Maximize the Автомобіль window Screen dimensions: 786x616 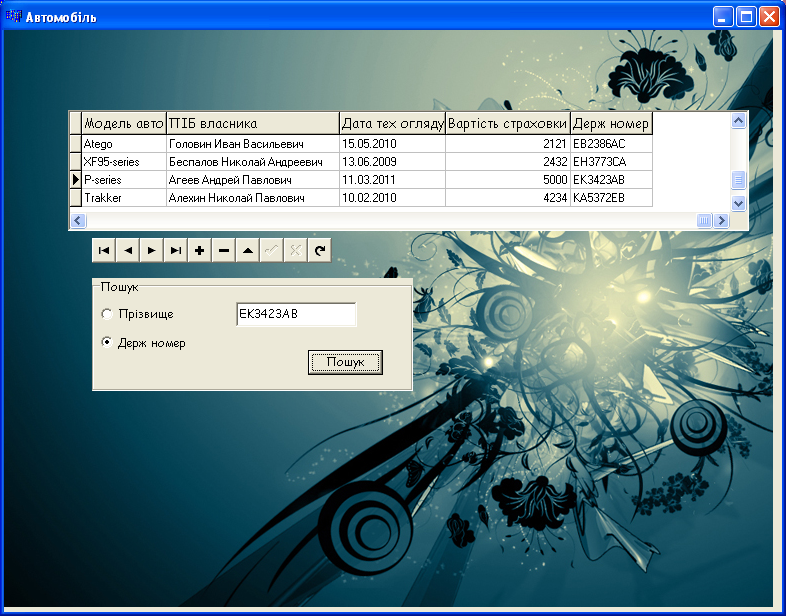(746, 17)
